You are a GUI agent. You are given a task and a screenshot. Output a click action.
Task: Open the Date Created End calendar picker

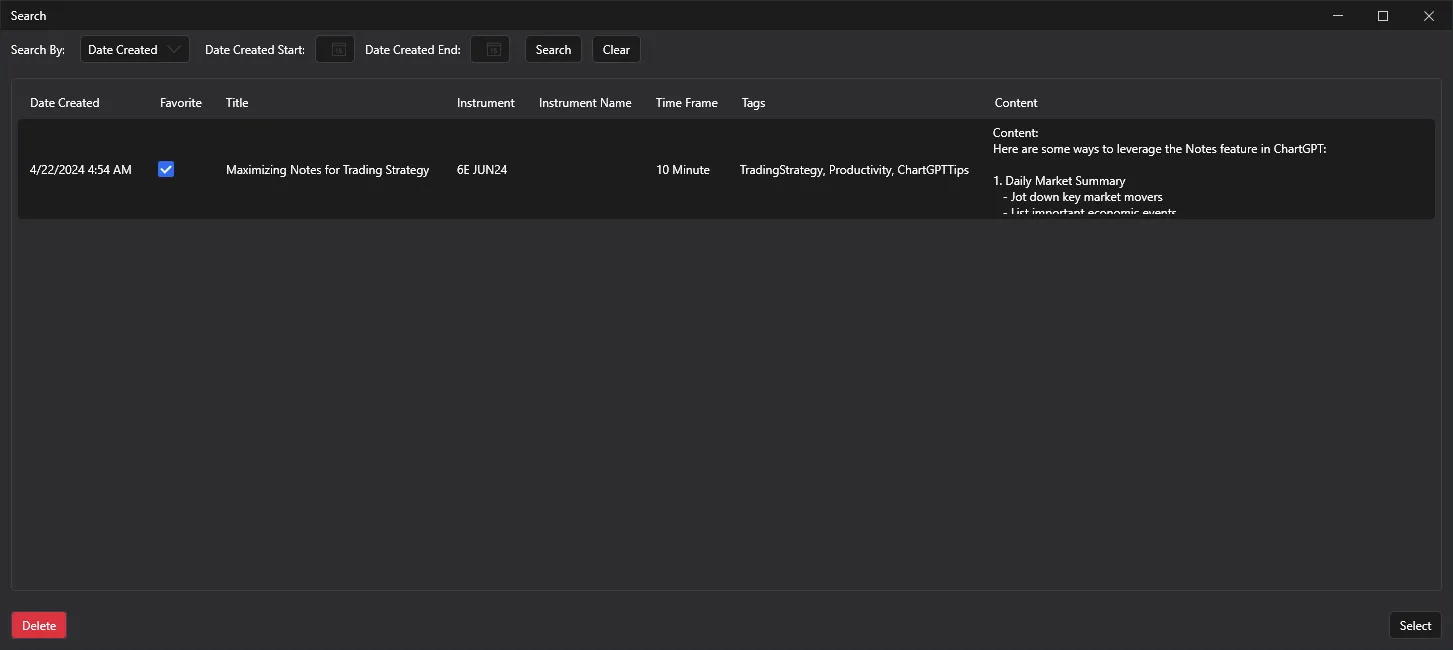pyautogui.click(x=489, y=48)
